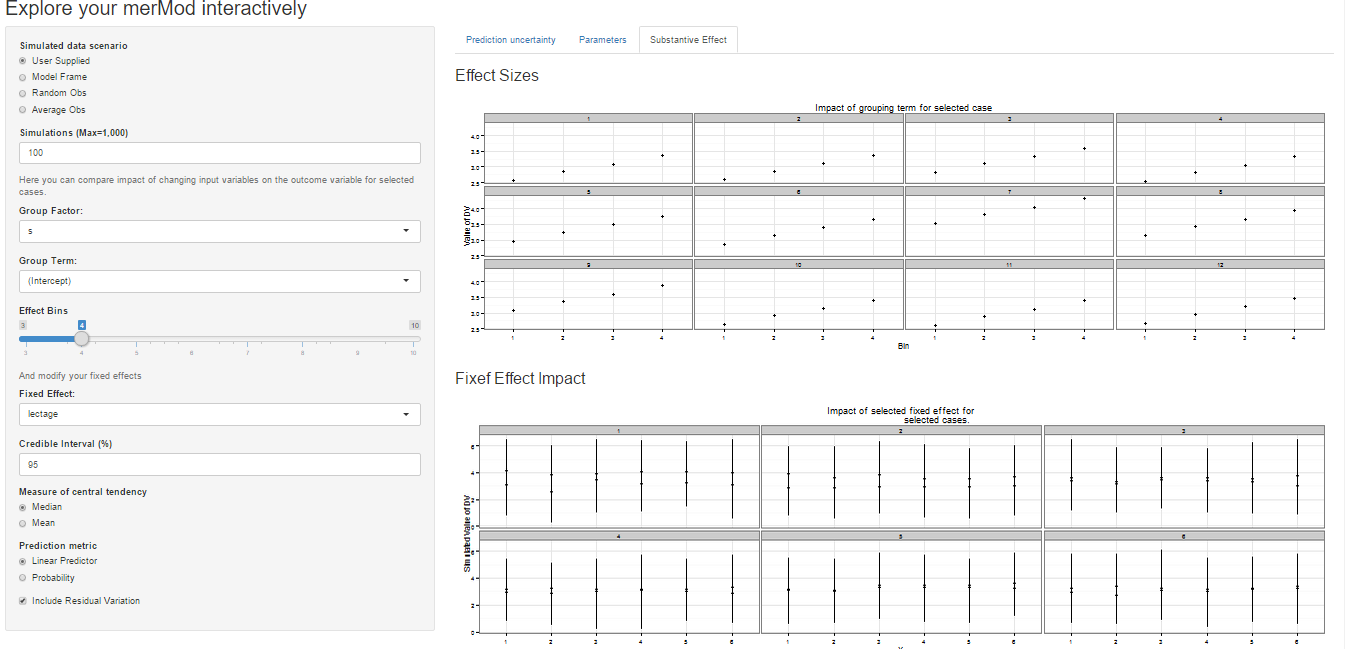Viewport: 1345px width, 649px height.
Task: Switch prediction metric to Probability
Action: [x=23, y=578]
